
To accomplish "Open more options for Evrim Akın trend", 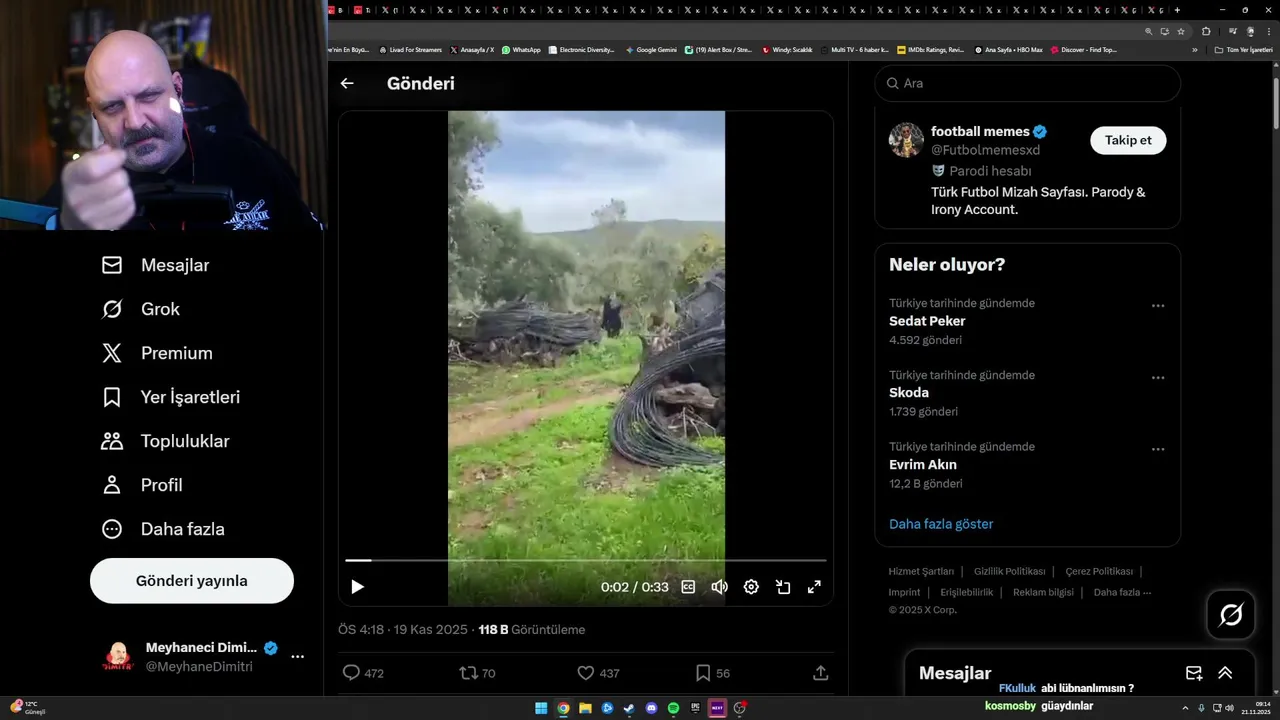I will [x=1158, y=450].
